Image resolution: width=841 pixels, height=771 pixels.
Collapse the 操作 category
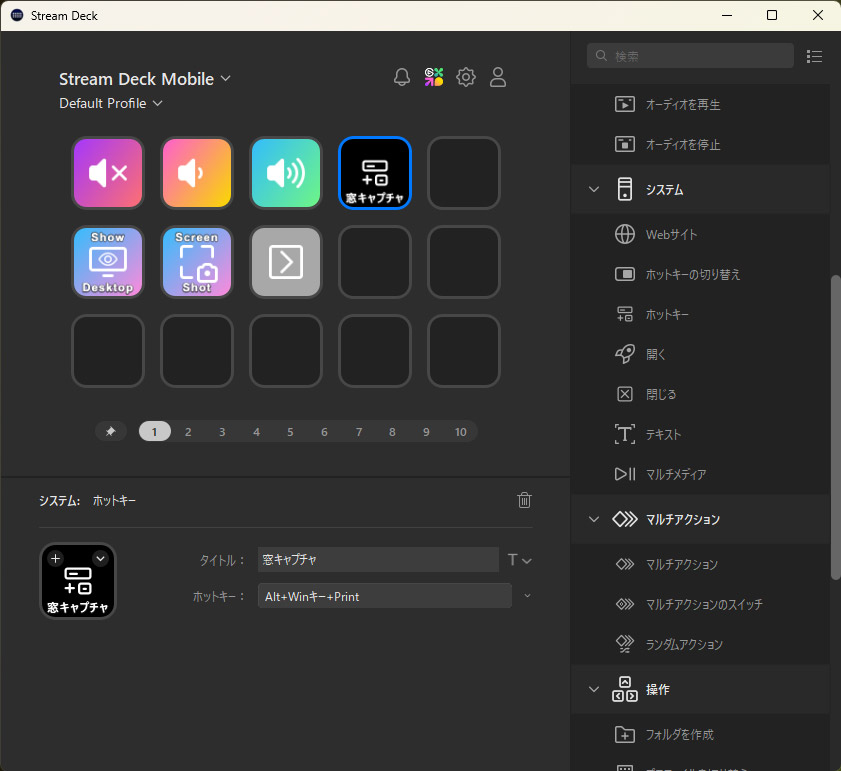coord(594,689)
